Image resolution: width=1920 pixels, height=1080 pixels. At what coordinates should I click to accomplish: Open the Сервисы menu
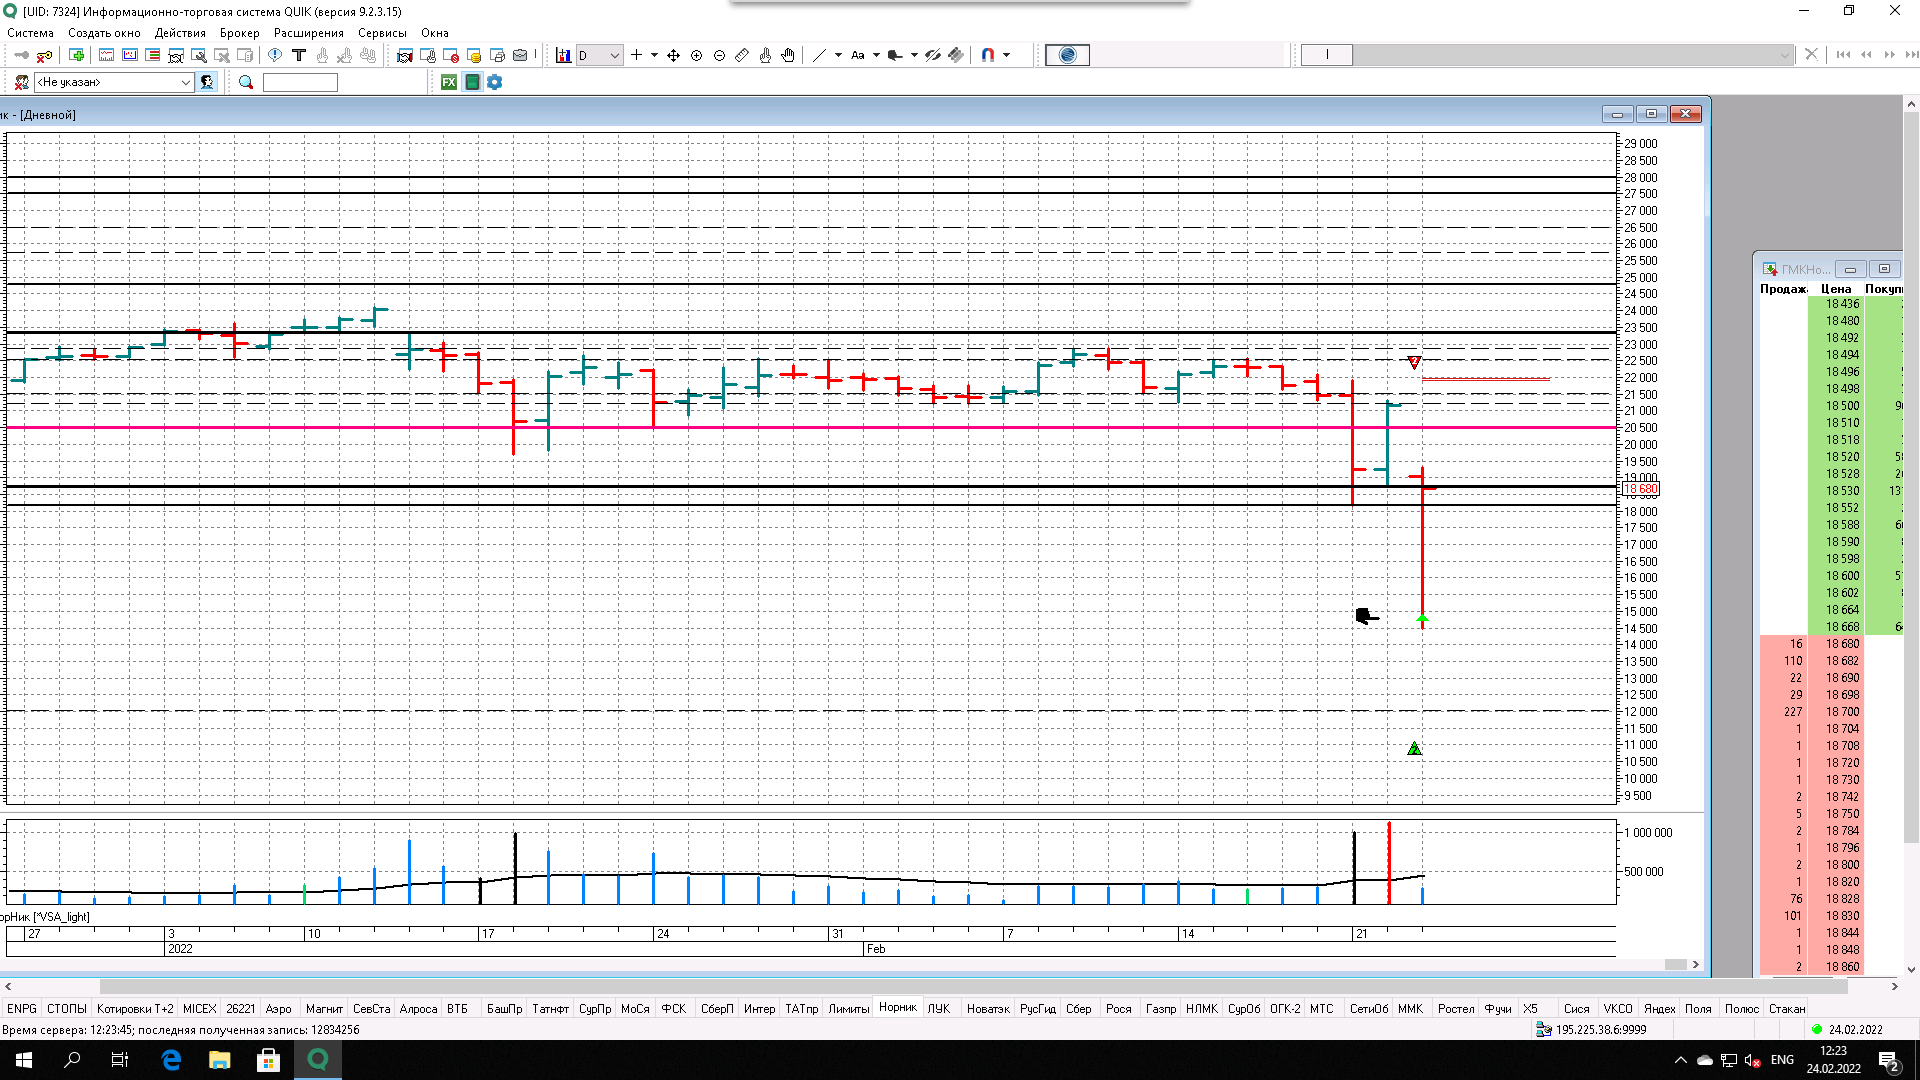pos(382,33)
